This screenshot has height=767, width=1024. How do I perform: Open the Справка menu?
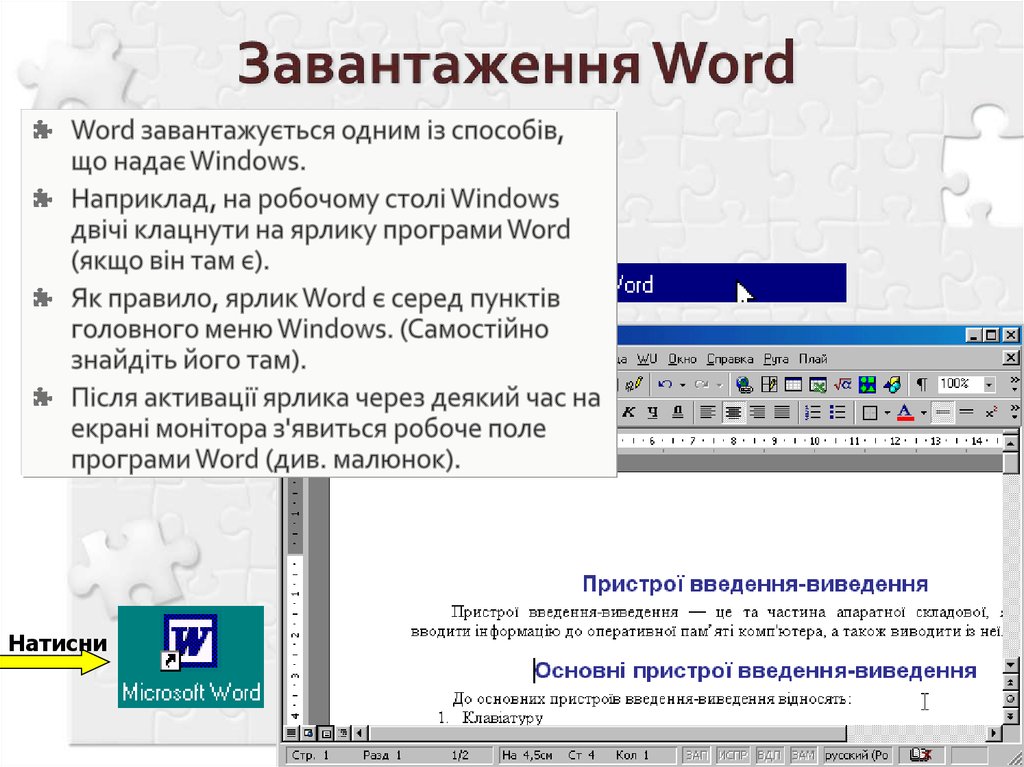tap(730, 357)
